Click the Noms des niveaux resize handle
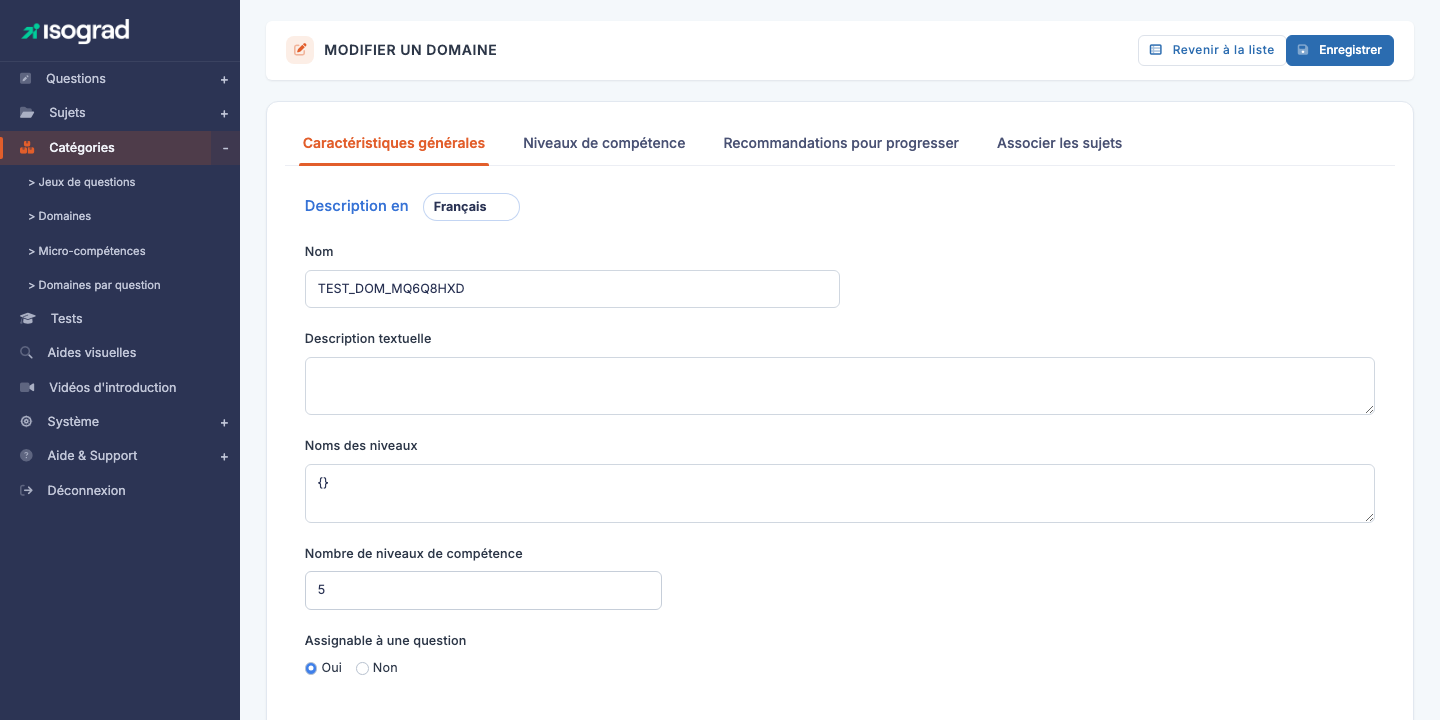This screenshot has width=1440, height=720. click(1369, 516)
